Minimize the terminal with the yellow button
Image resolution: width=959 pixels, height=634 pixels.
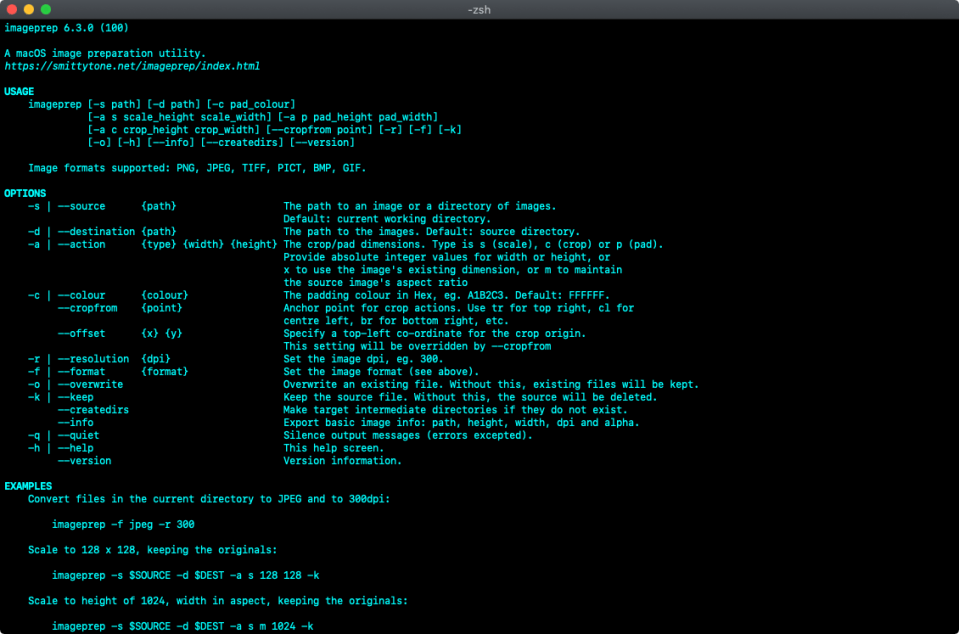tap(28, 9)
